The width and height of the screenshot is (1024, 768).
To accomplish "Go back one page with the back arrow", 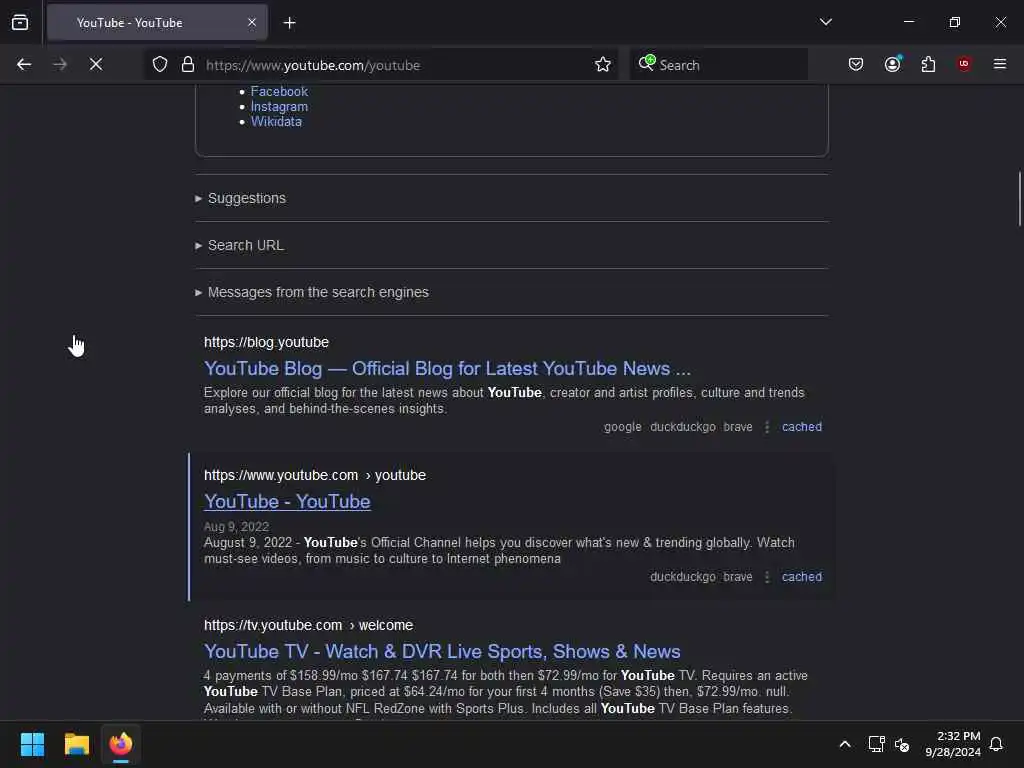I will pyautogui.click(x=24, y=65).
